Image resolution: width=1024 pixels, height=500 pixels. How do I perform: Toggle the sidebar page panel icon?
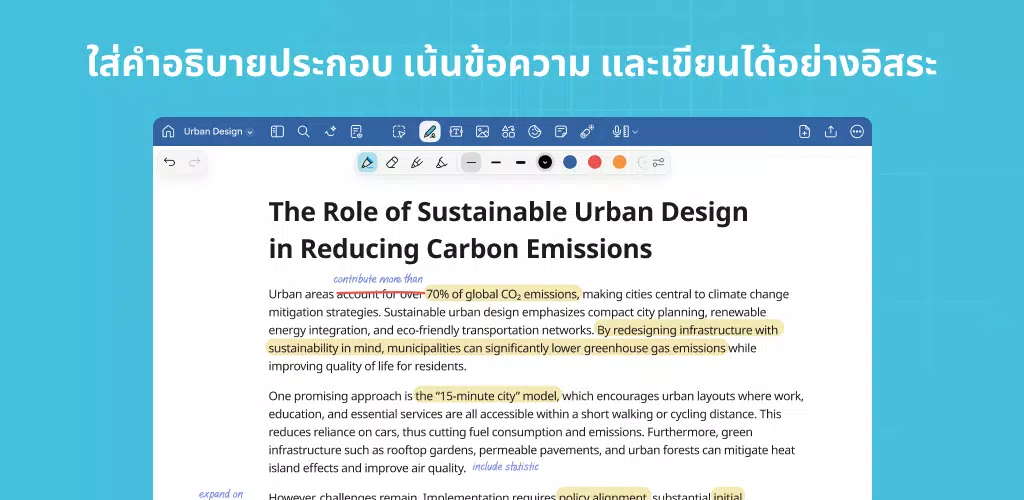pos(278,132)
